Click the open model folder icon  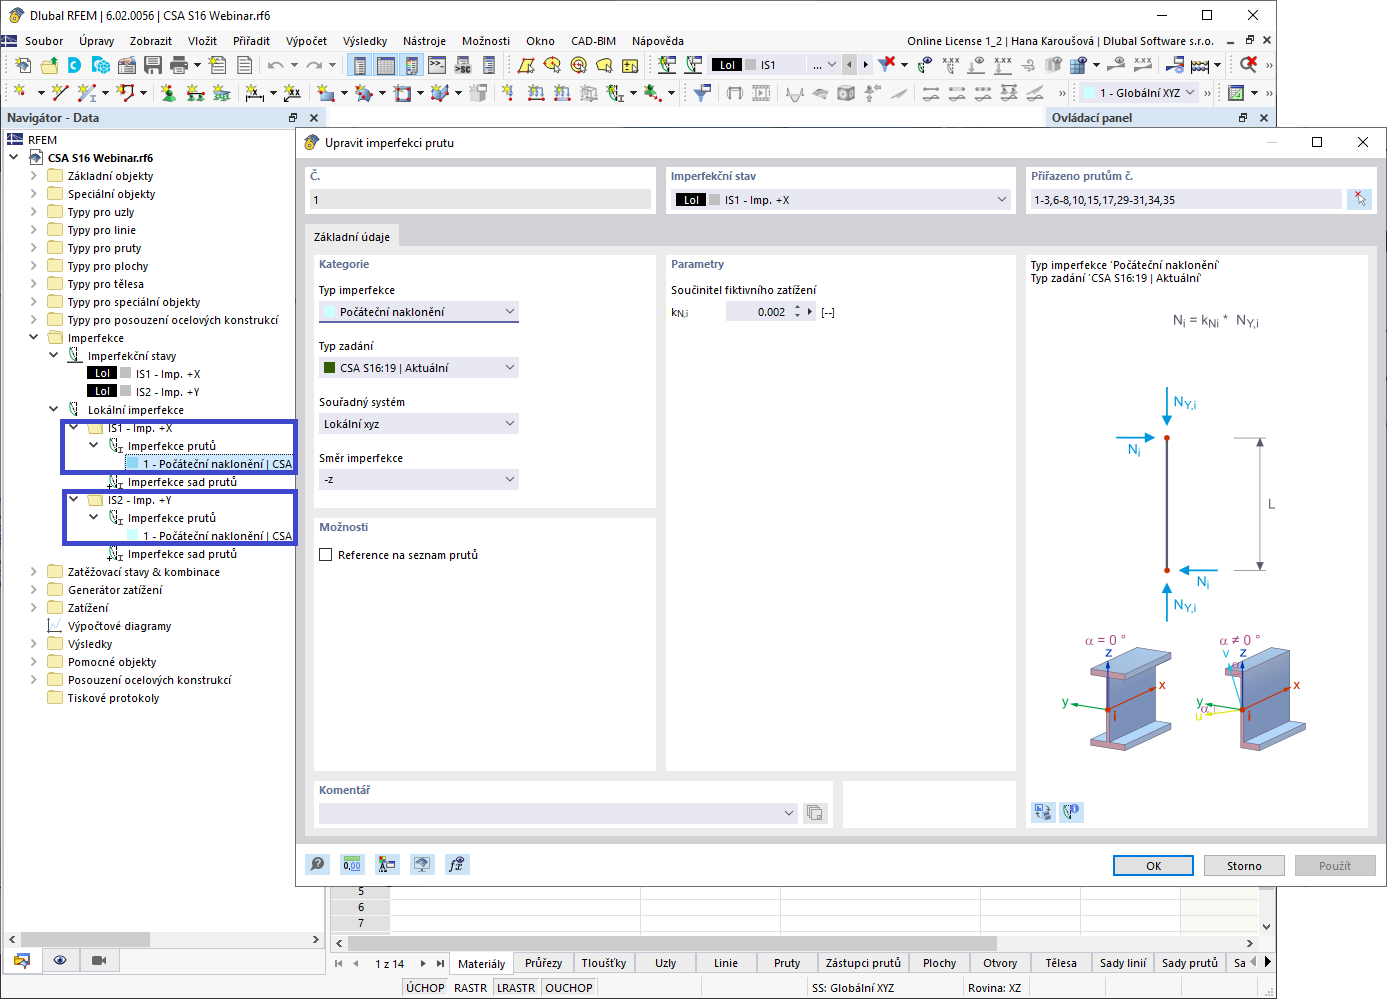coord(49,65)
